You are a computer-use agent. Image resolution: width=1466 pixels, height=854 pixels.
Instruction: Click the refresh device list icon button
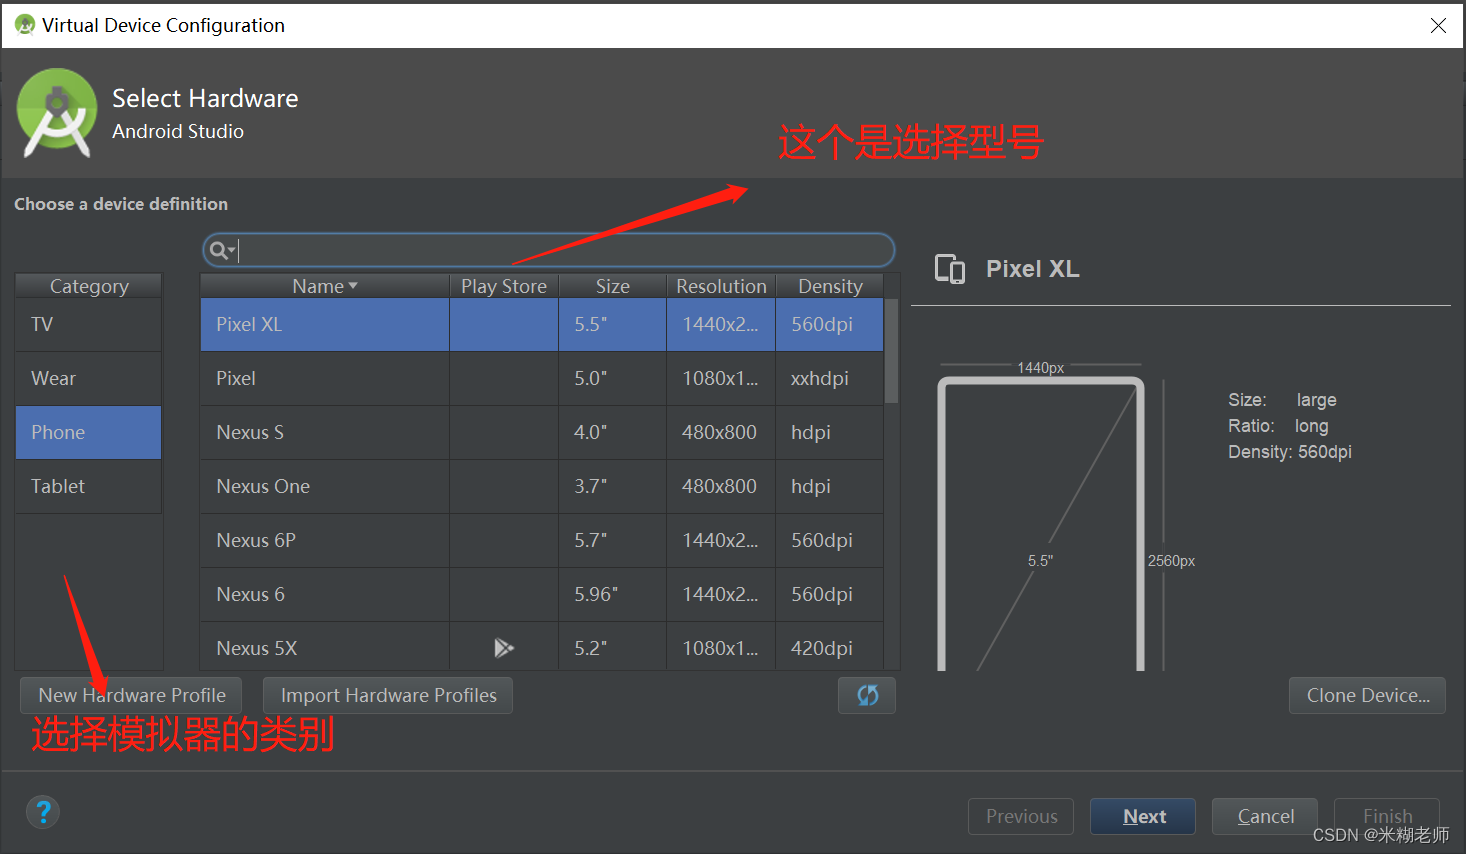[x=867, y=695]
